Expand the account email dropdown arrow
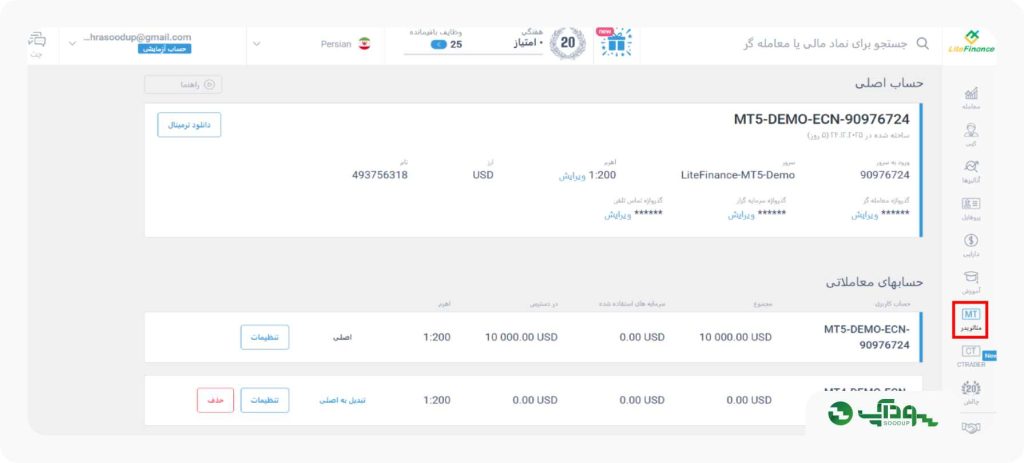This screenshot has height=463, width=1024. pos(72,43)
